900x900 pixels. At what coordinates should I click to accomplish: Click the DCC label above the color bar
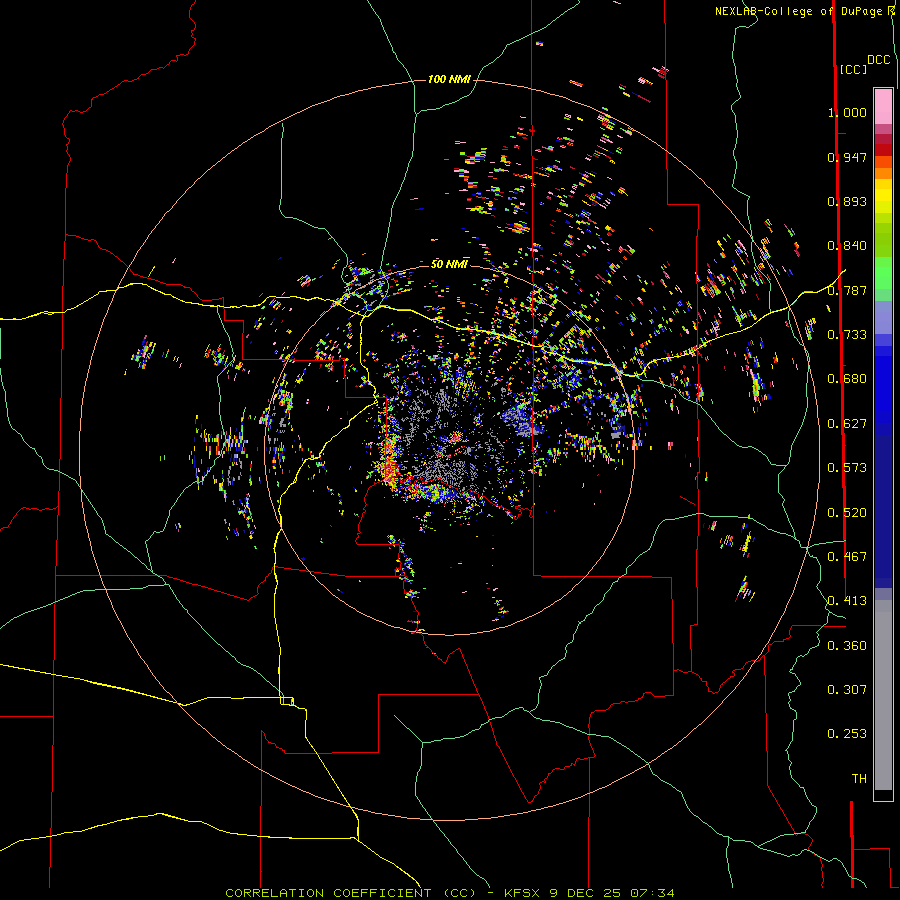[x=879, y=60]
